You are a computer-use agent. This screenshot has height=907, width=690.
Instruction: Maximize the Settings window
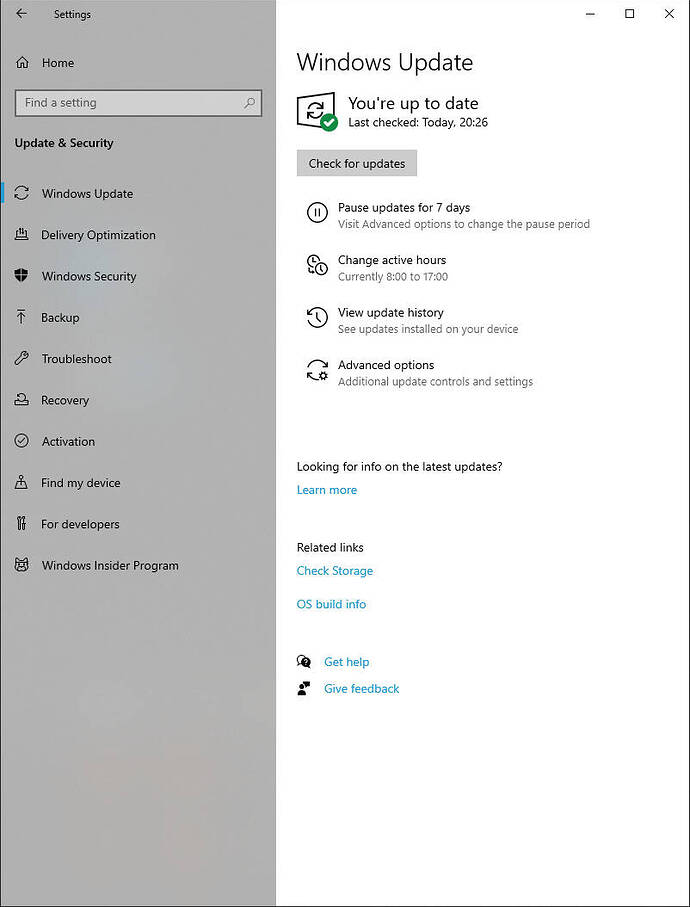pos(630,14)
